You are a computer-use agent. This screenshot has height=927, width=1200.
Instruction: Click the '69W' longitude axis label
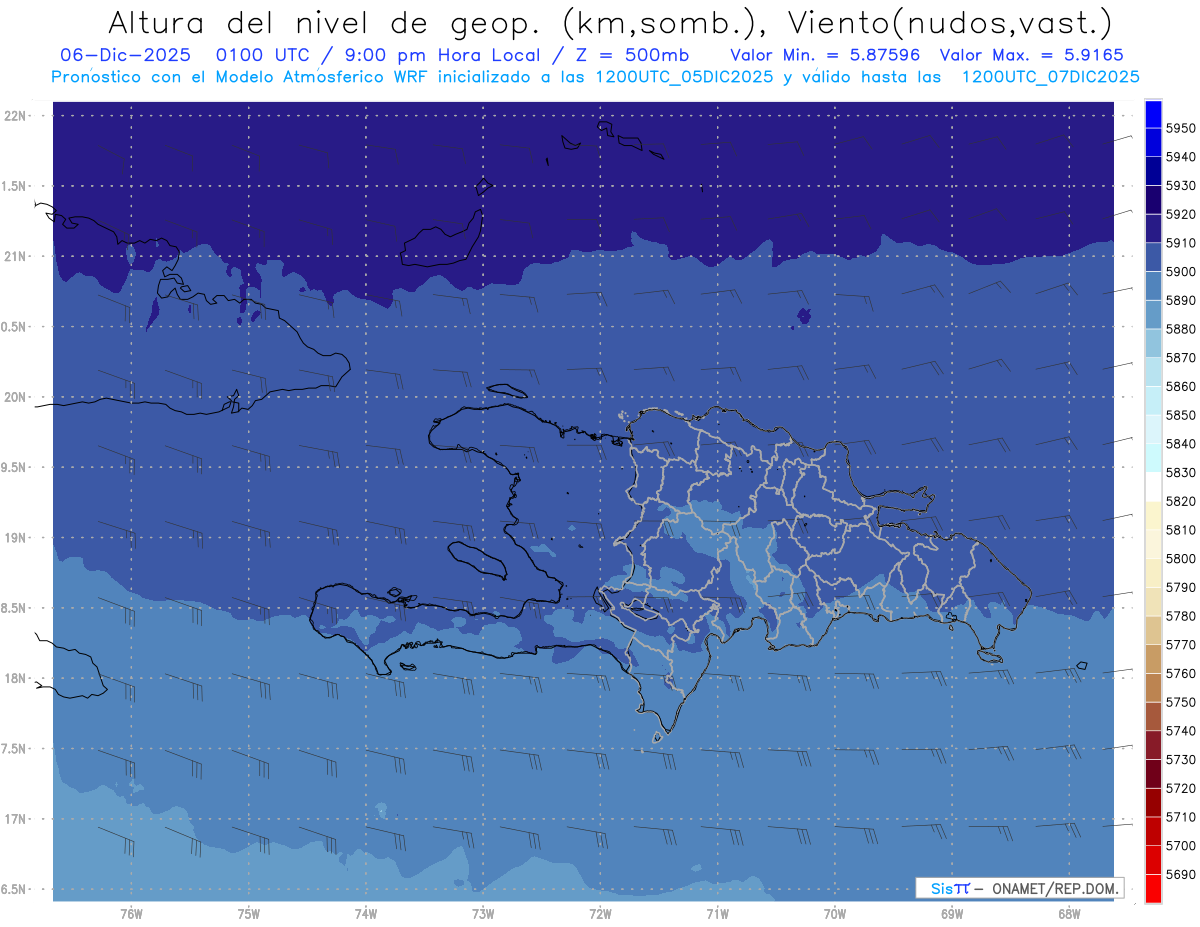tap(952, 913)
